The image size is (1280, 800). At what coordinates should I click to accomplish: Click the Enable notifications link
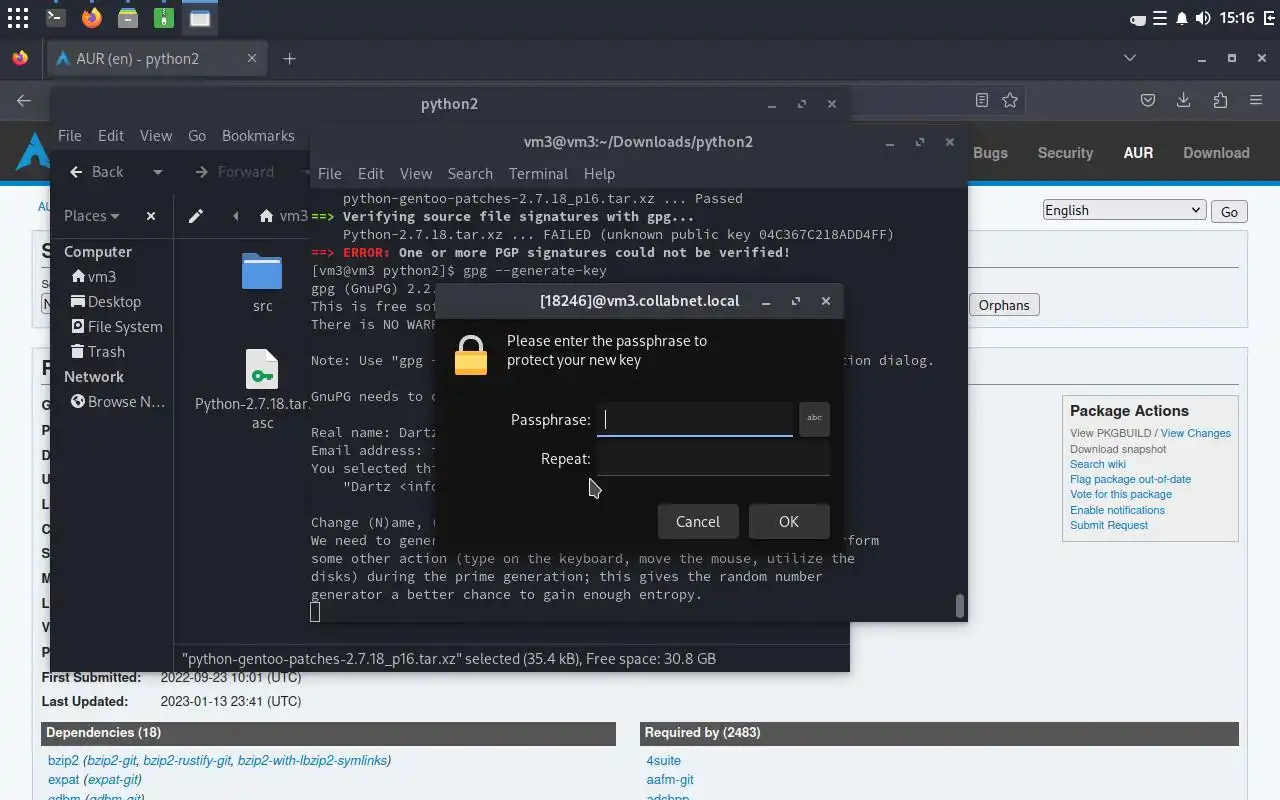coord(1117,510)
